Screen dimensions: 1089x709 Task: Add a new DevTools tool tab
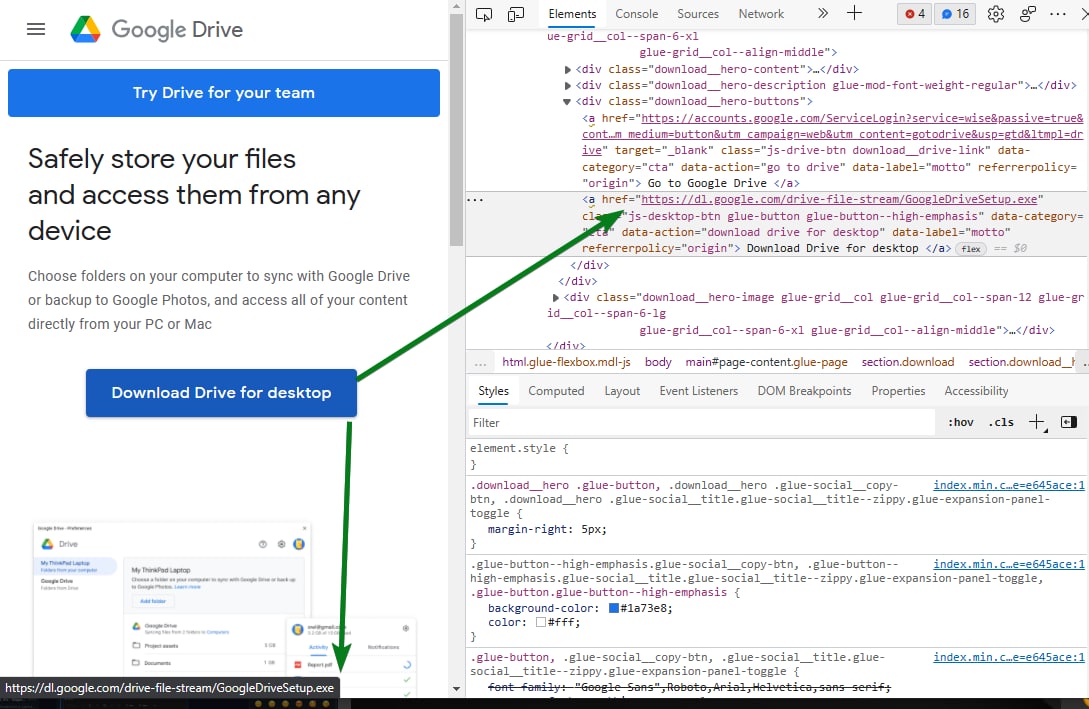[x=854, y=13]
